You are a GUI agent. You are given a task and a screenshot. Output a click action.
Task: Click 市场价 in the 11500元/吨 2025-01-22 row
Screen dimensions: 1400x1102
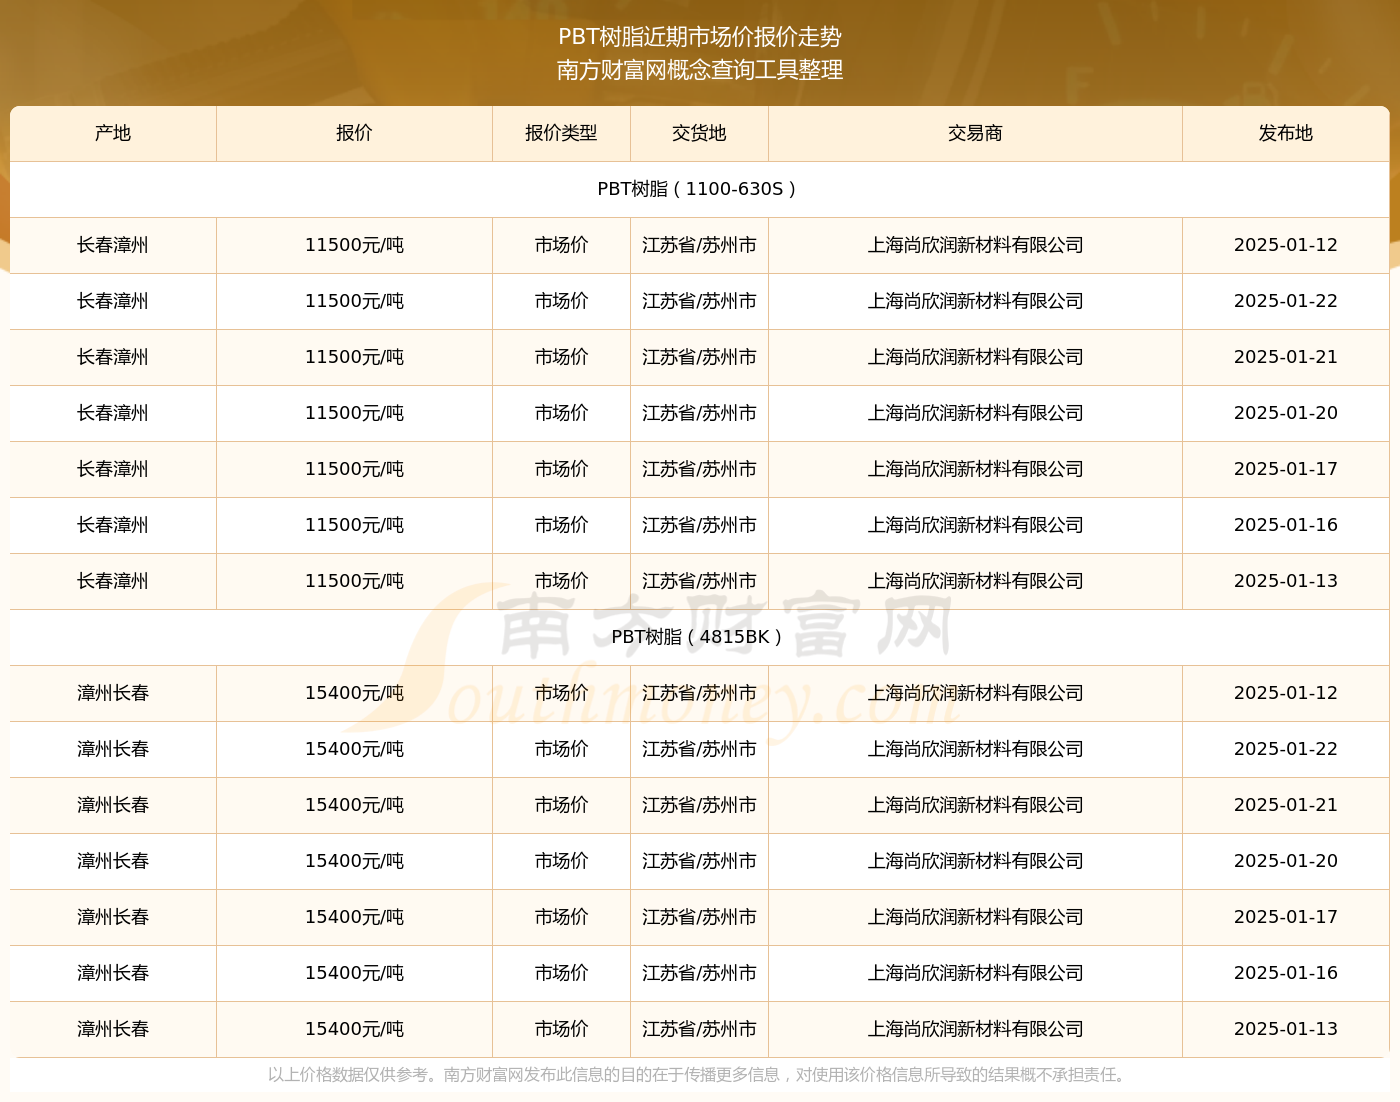click(x=561, y=301)
